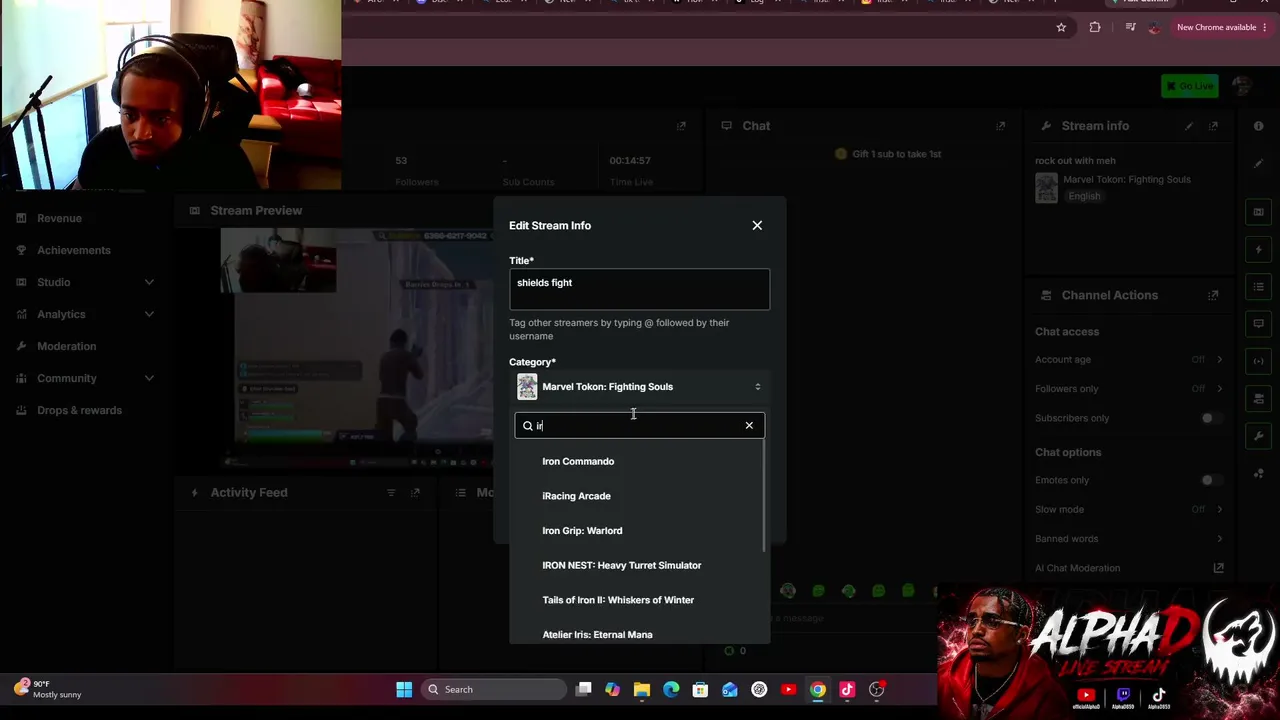Choose Tails of Iron II: Whiskers of Winter
This screenshot has height=720, width=1280.
pos(618,600)
